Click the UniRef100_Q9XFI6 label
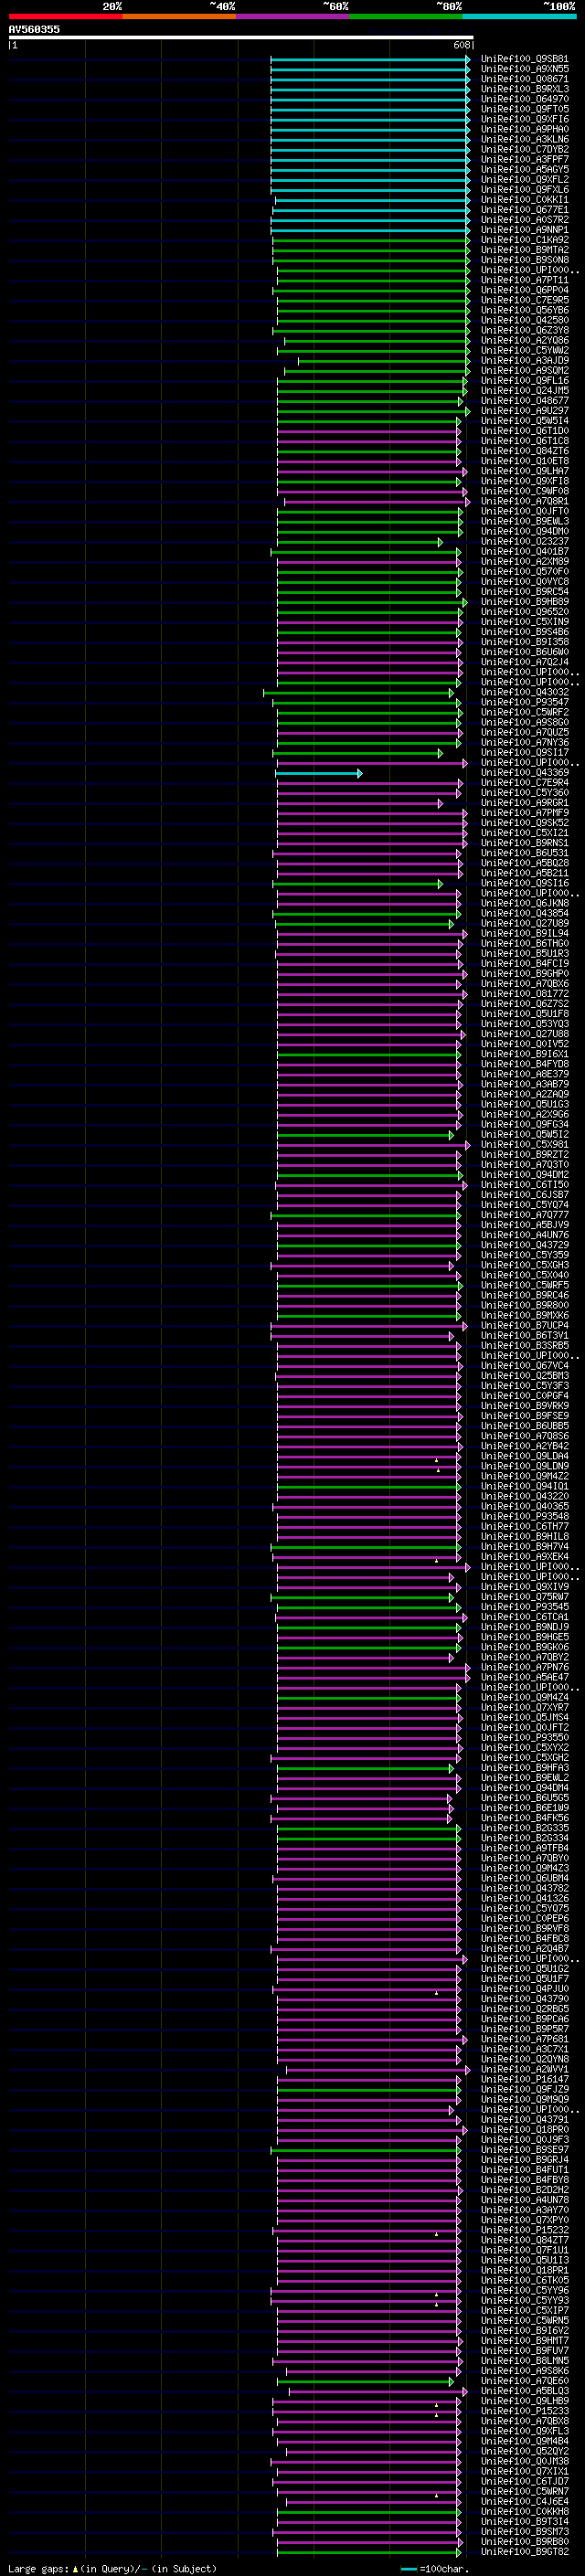This screenshot has width=585, height=2576. click(524, 120)
